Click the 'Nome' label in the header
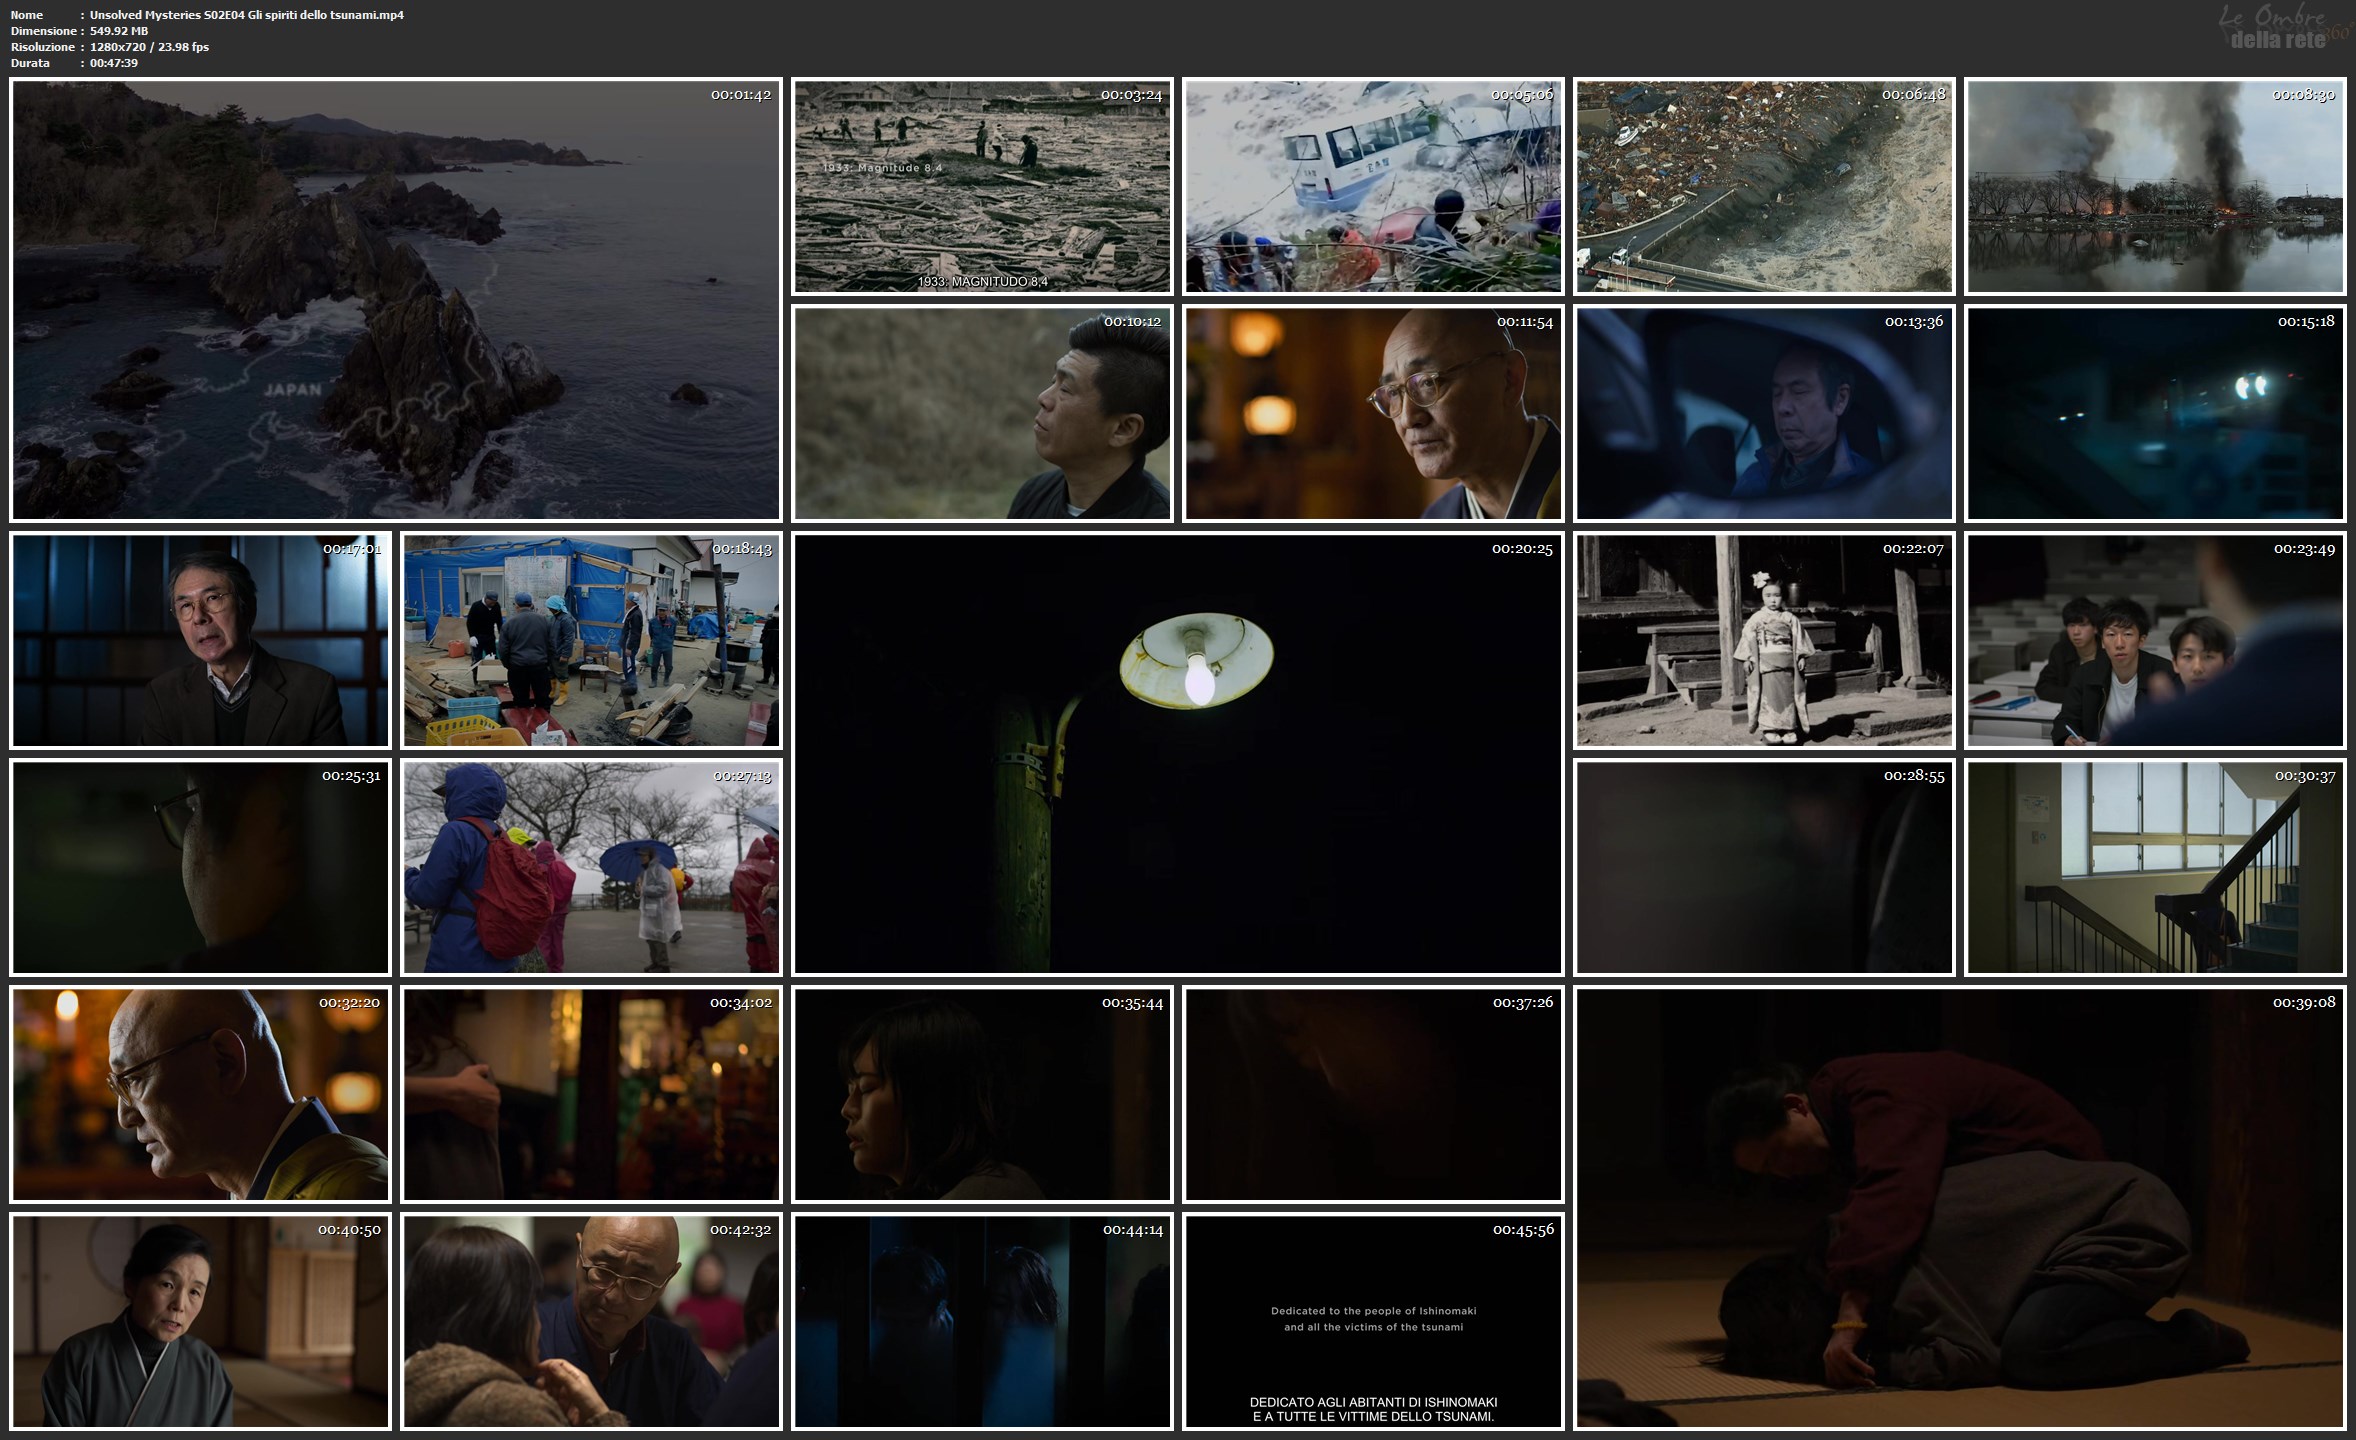This screenshot has width=2356, height=1440. tap(27, 15)
